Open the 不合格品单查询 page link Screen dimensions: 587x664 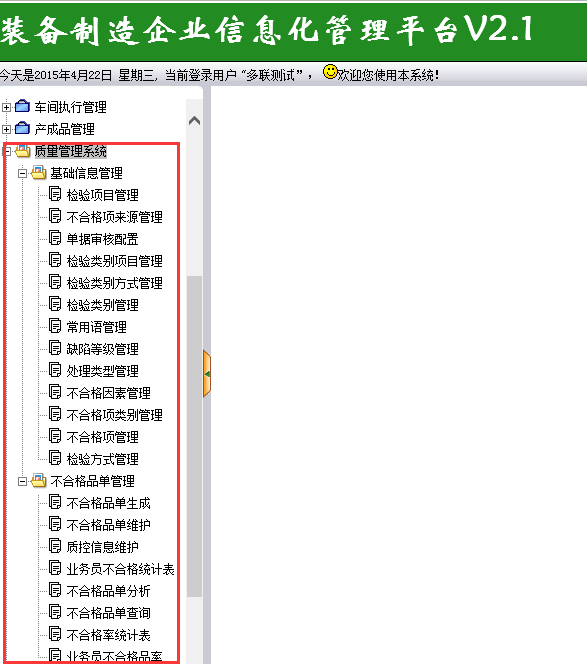[108, 614]
